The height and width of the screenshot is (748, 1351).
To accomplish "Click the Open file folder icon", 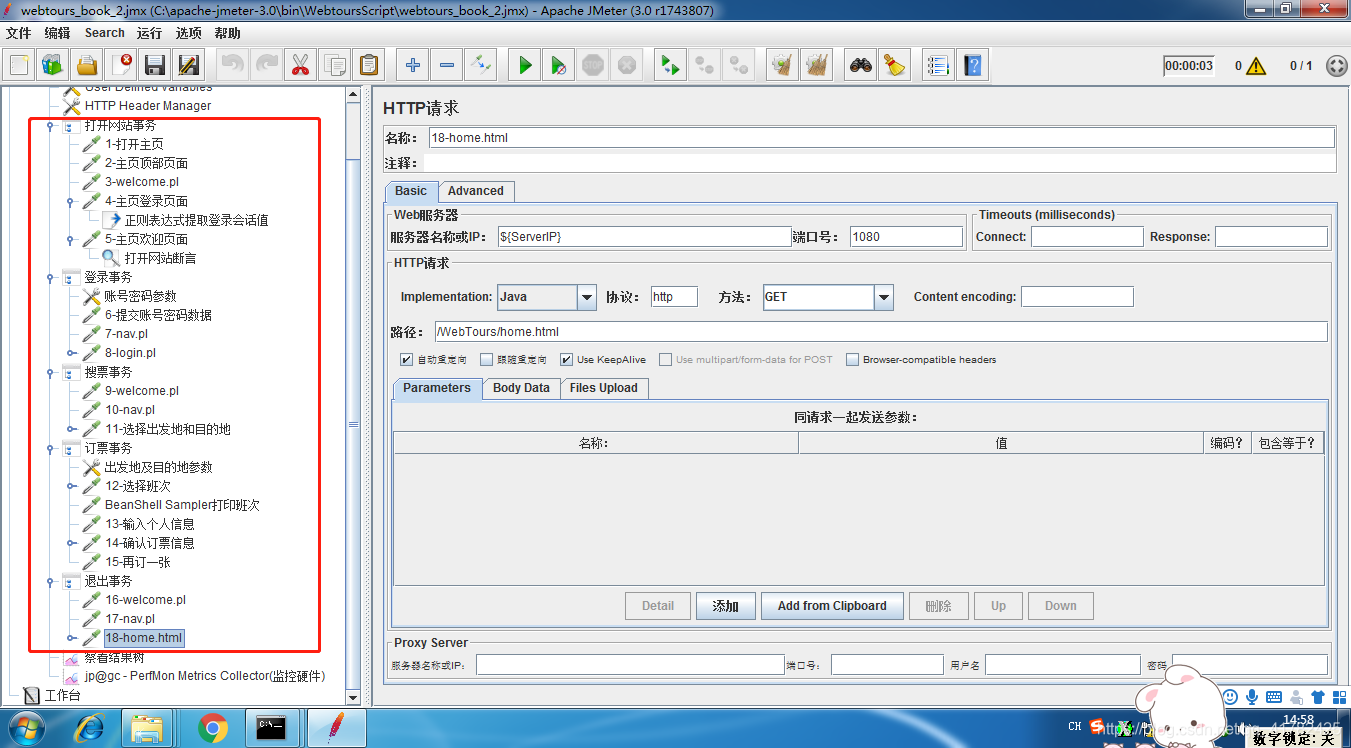I will coord(87,66).
